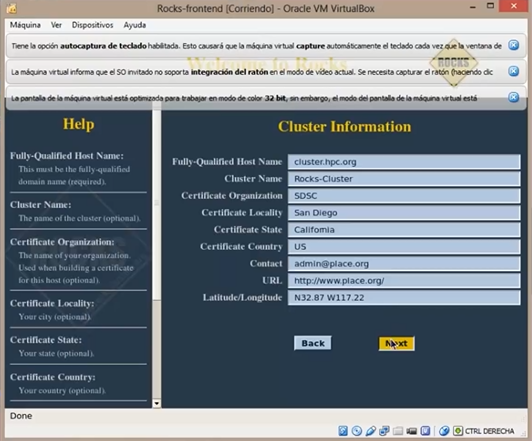Viewport: 532px width, 441px height.
Task: Edit the Certificate Locality field
Action: (x=404, y=213)
